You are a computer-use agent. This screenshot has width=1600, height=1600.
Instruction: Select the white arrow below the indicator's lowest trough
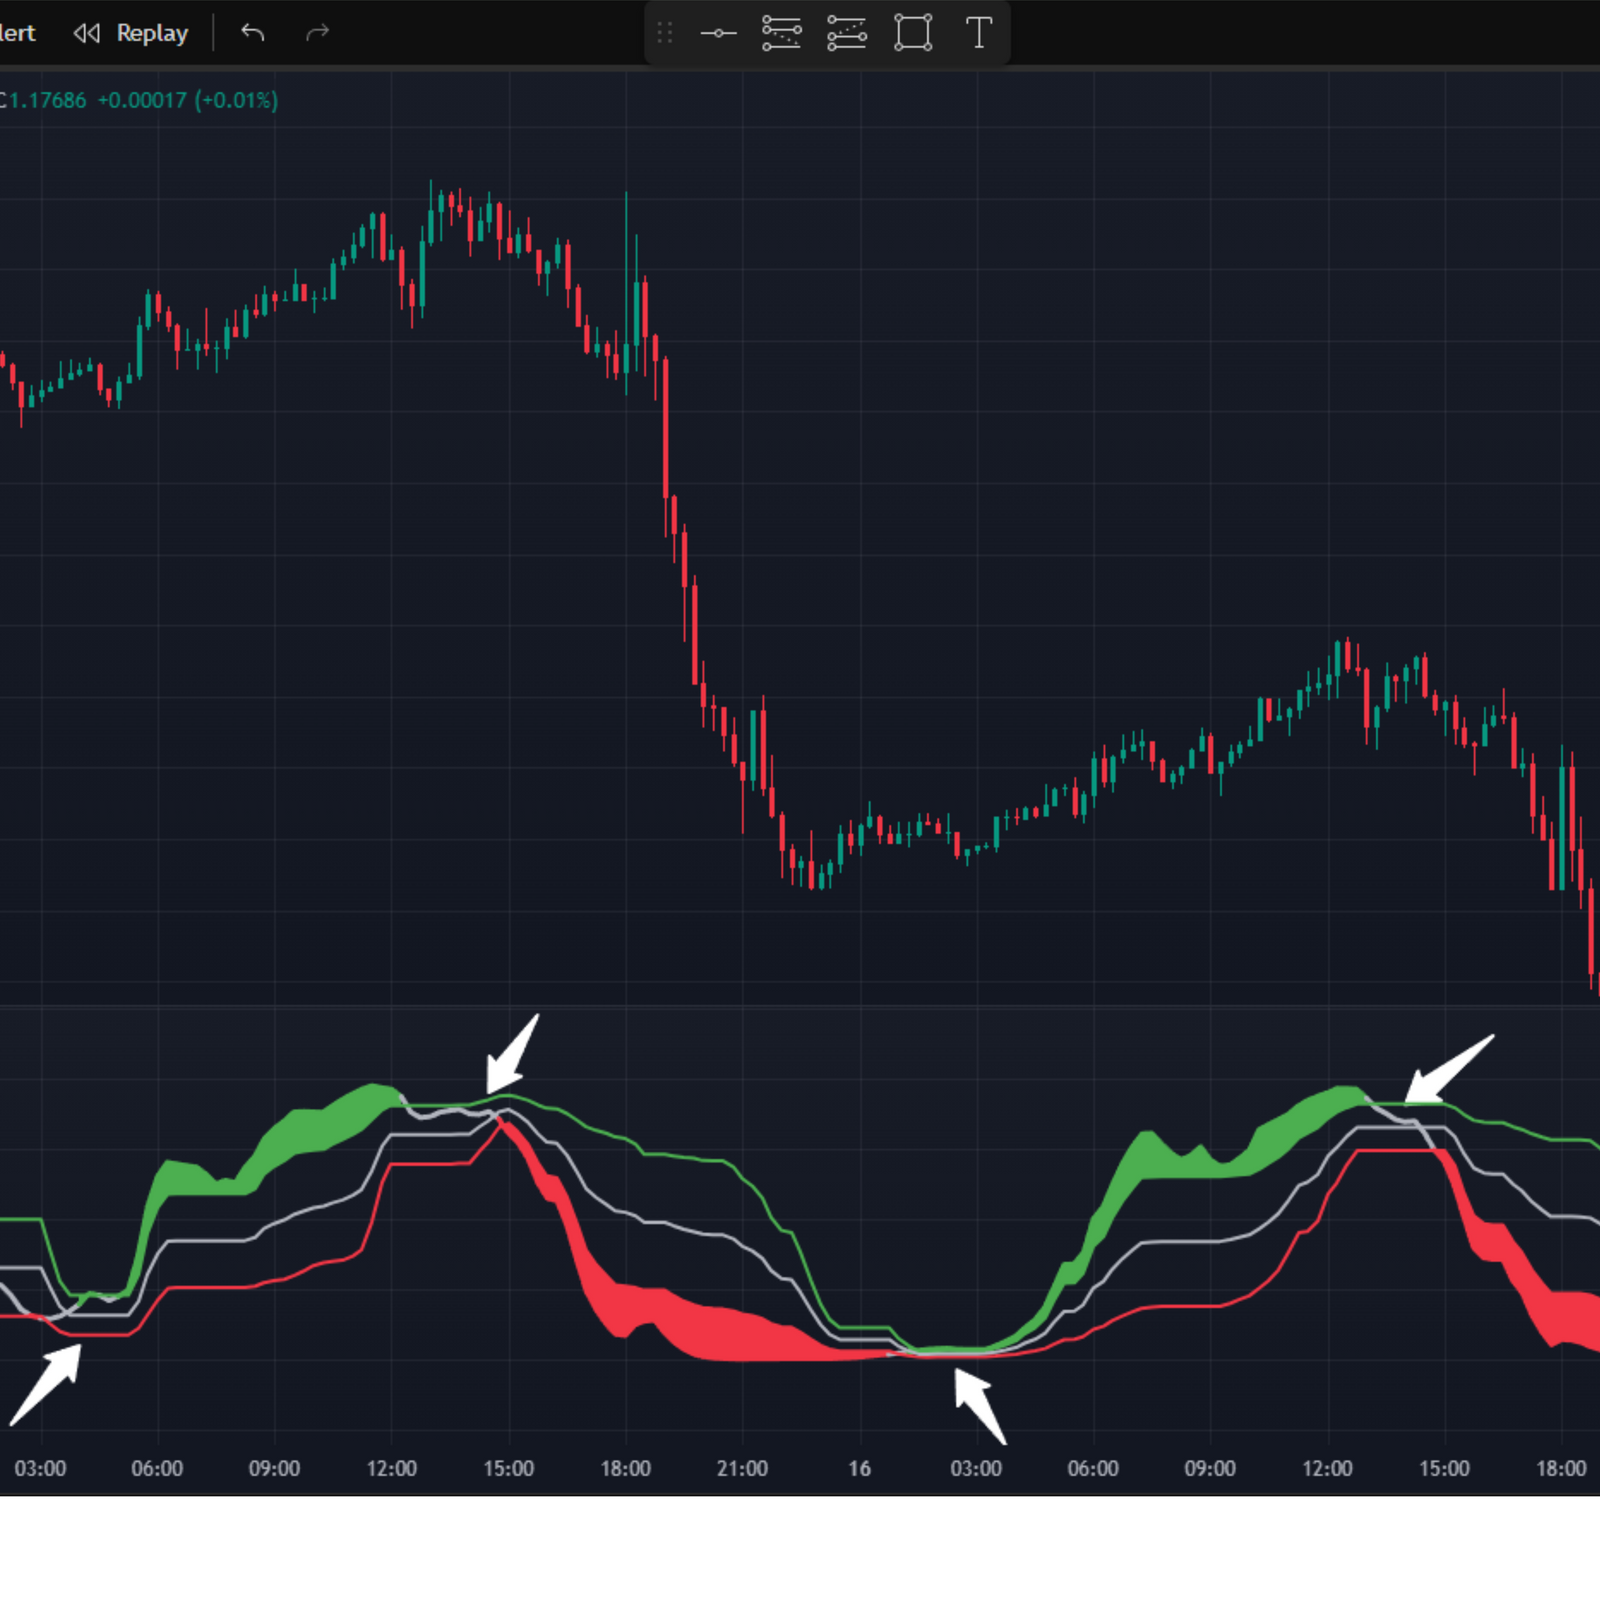[979, 1405]
